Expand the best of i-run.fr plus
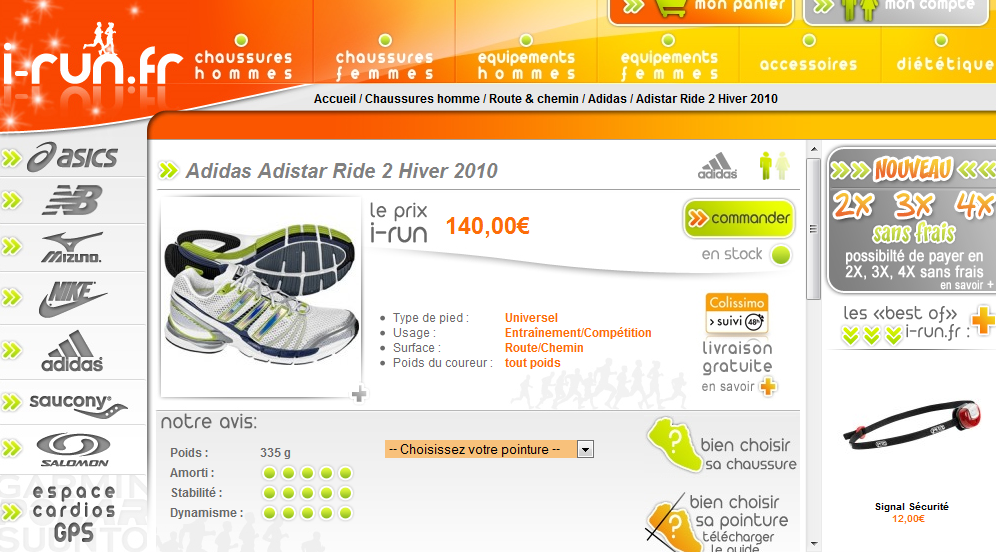The image size is (996, 552). [x=983, y=320]
